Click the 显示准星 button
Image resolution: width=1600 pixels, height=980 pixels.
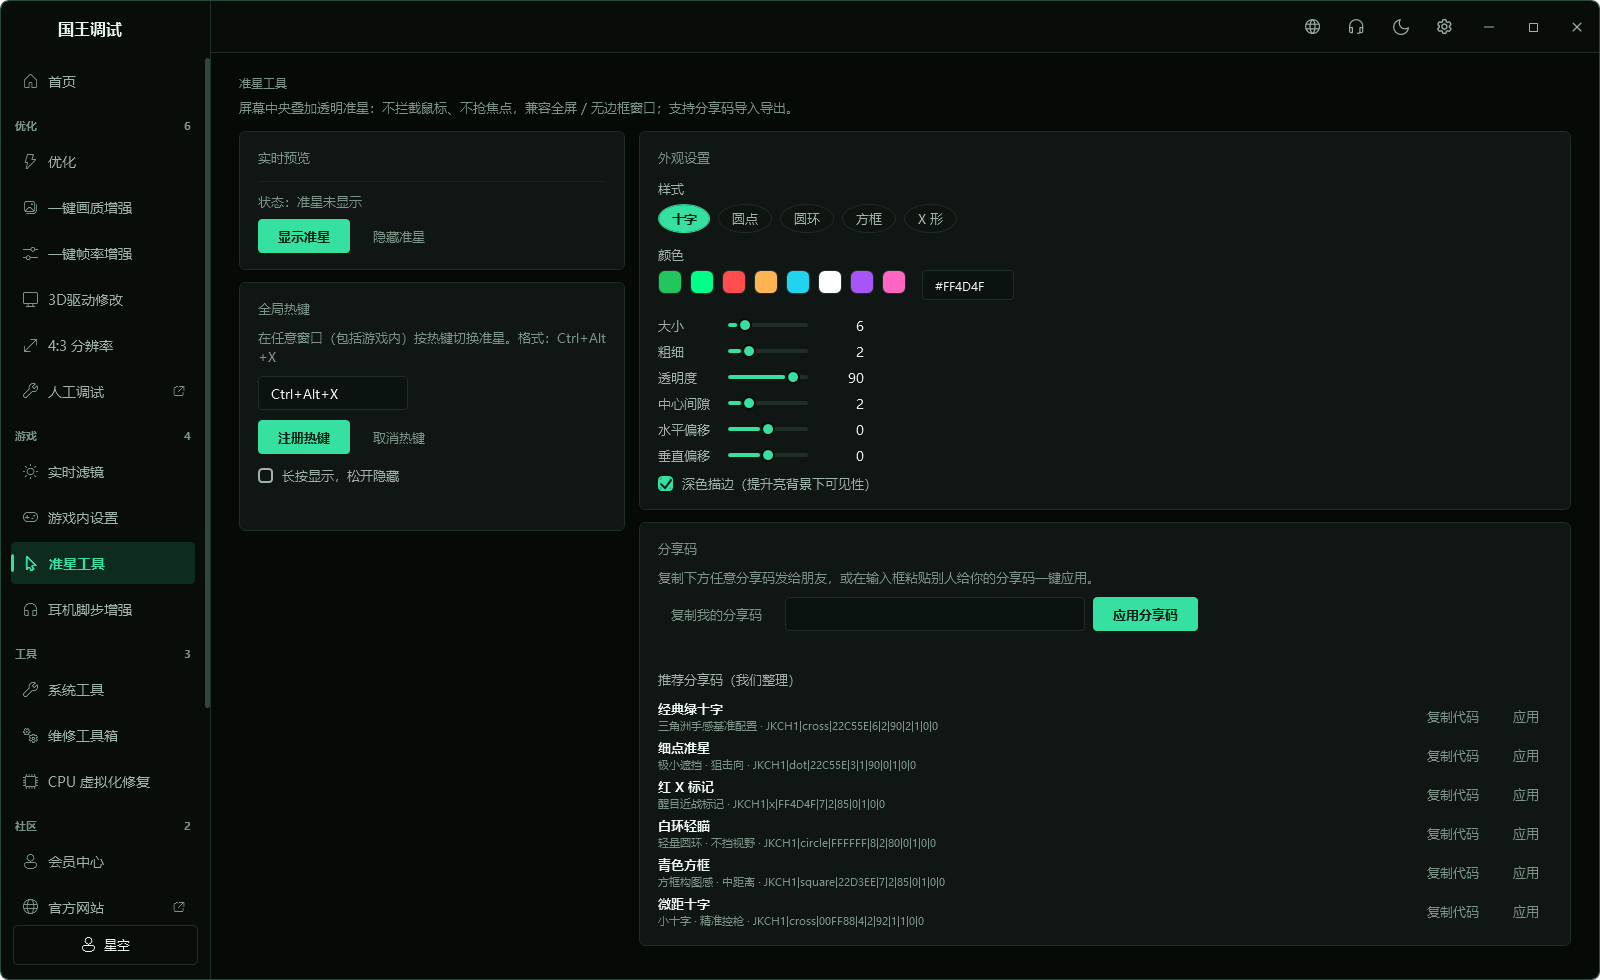pos(304,236)
